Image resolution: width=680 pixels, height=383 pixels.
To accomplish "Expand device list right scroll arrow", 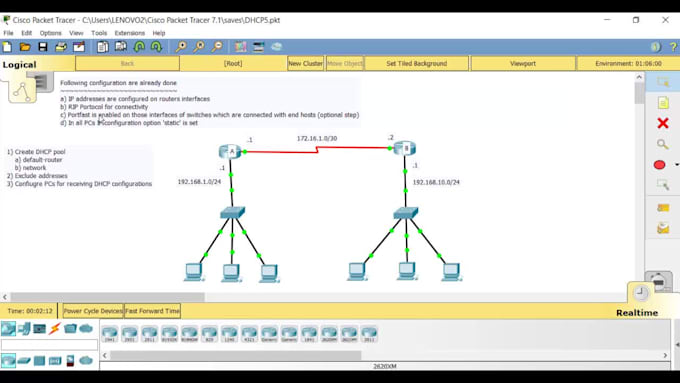I will (665, 355).
